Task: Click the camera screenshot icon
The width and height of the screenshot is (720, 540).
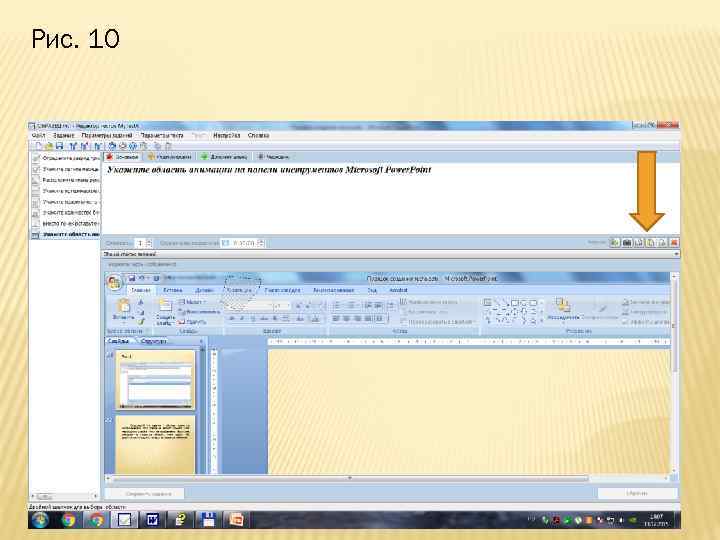Action: coord(627,242)
